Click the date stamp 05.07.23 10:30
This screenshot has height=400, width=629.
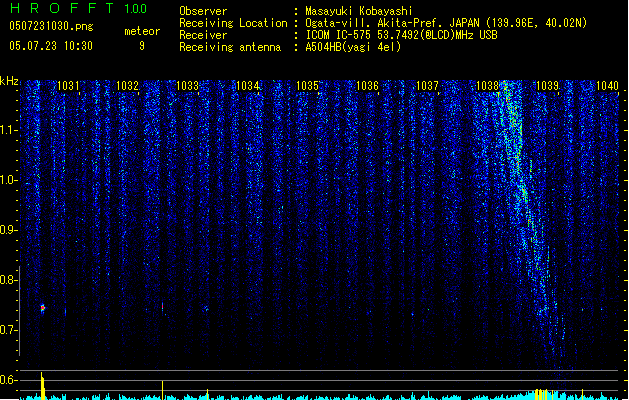point(51,46)
